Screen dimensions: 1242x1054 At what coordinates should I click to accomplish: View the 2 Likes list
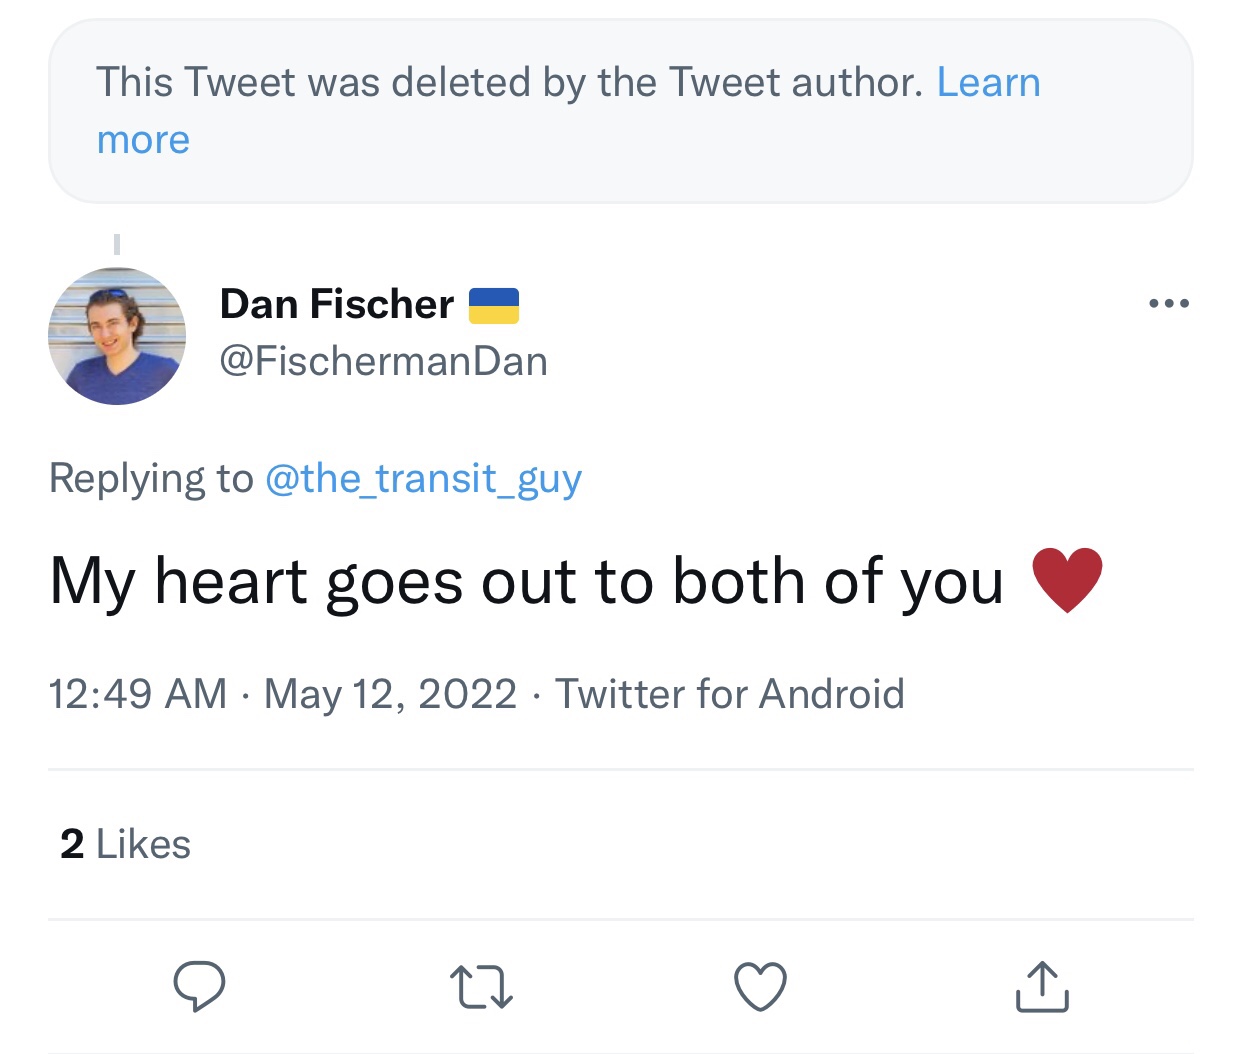pyautogui.click(x=125, y=844)
